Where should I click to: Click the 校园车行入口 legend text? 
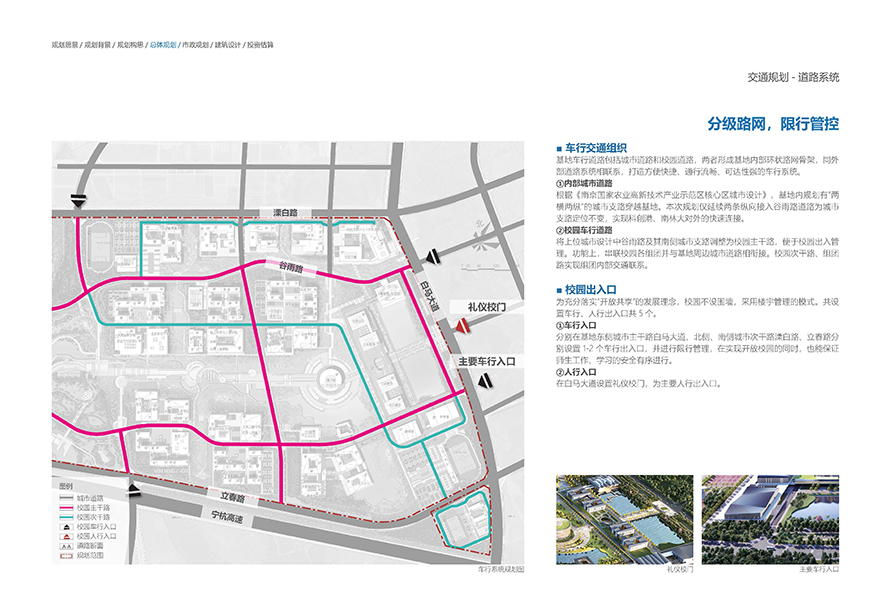tap(97, 526)
